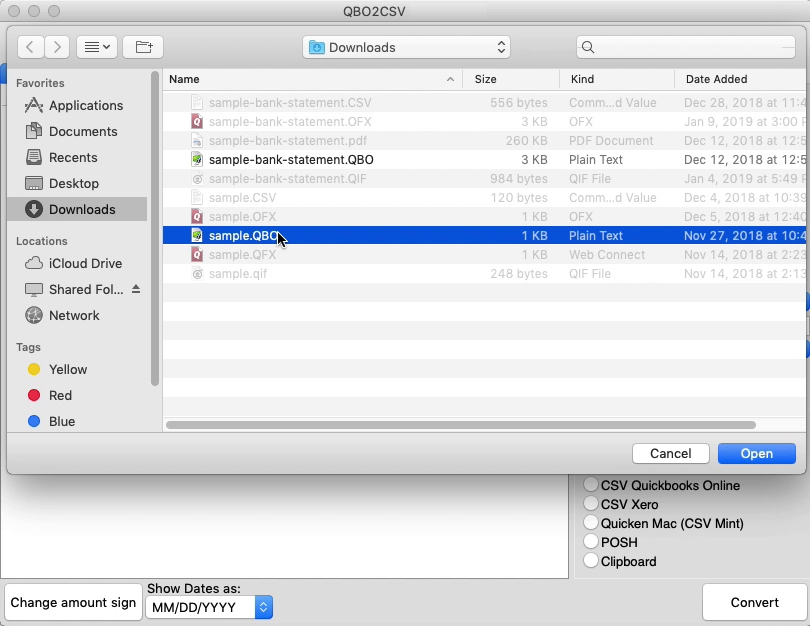Click the greyed sample.CSV file
The image size is (810, 626).
484,198
